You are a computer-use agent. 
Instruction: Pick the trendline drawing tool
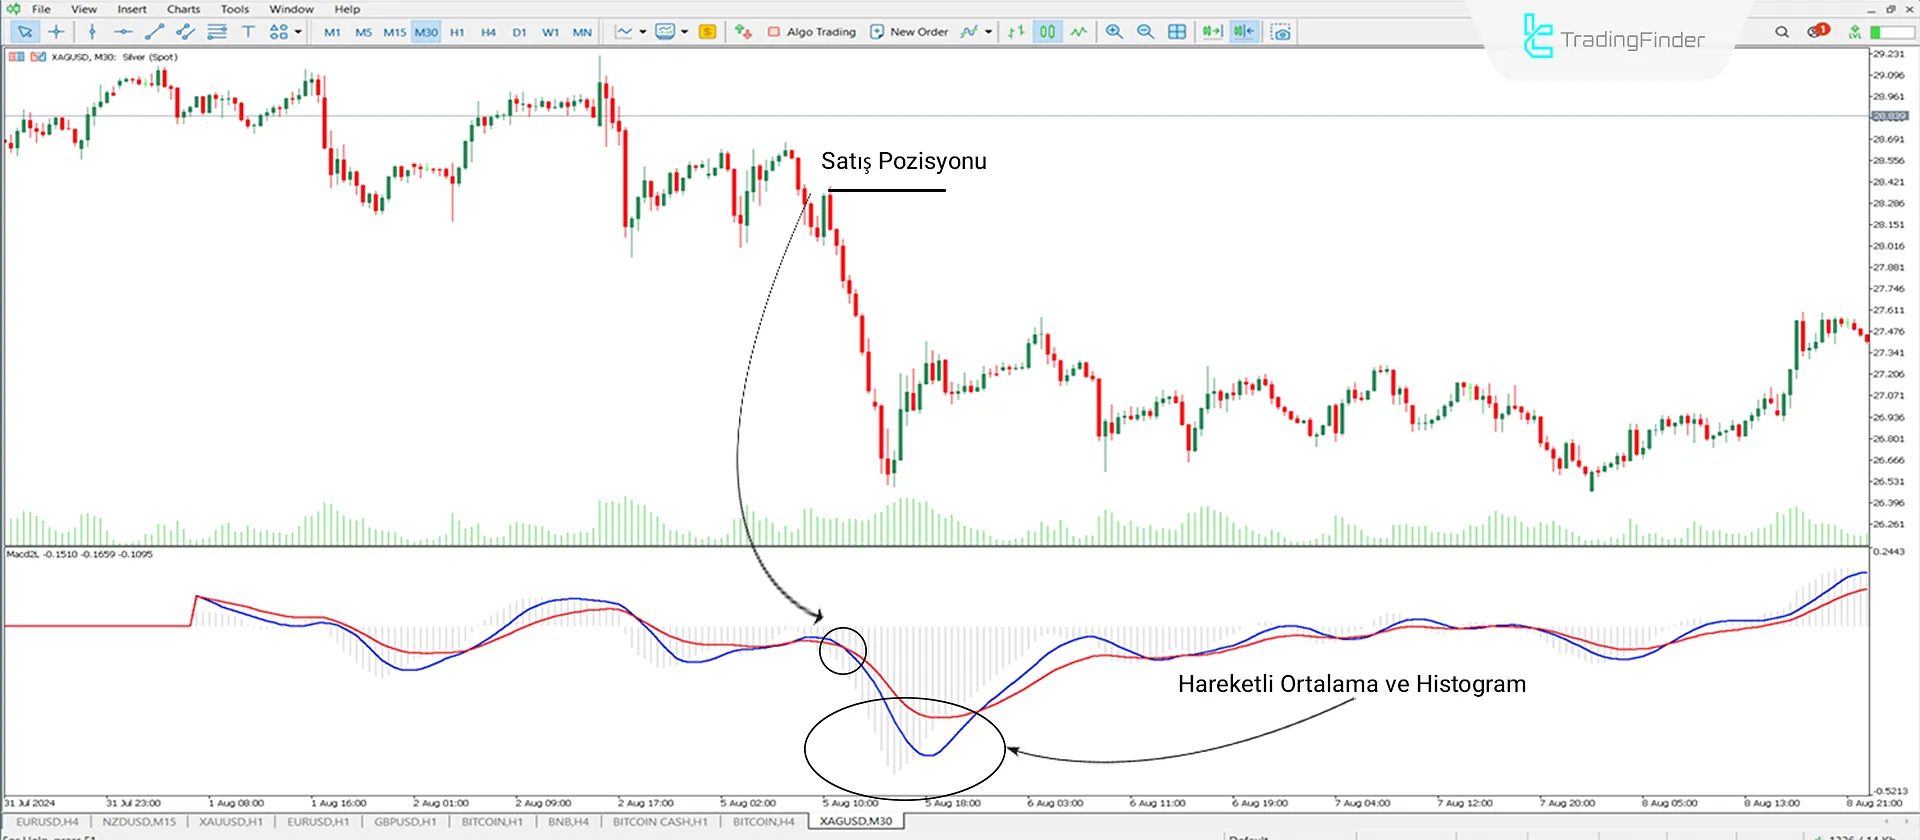click(154, 32)
